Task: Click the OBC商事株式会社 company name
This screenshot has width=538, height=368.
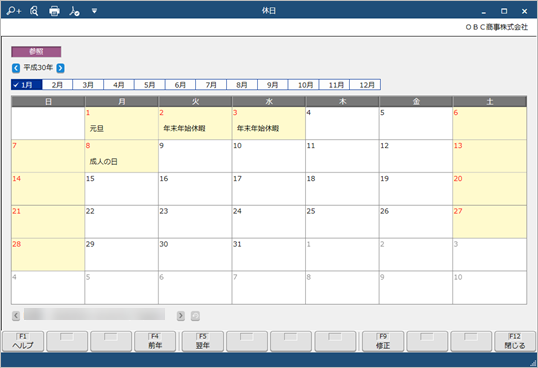Action: [x=496, y=27]
